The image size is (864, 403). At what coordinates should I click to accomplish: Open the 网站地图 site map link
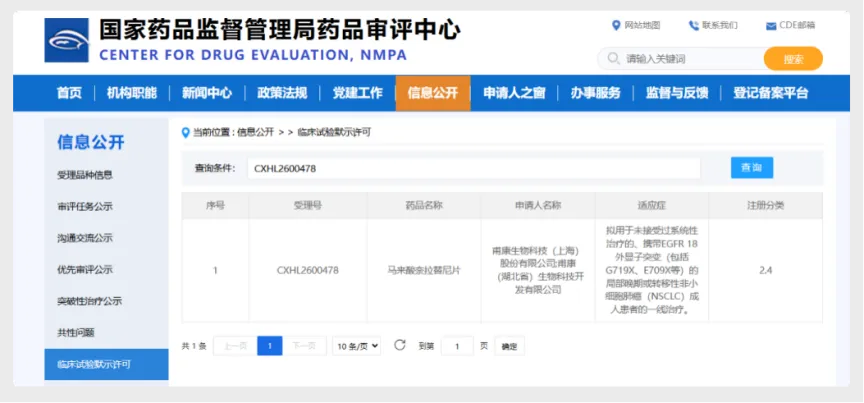[x=642, y=25]
